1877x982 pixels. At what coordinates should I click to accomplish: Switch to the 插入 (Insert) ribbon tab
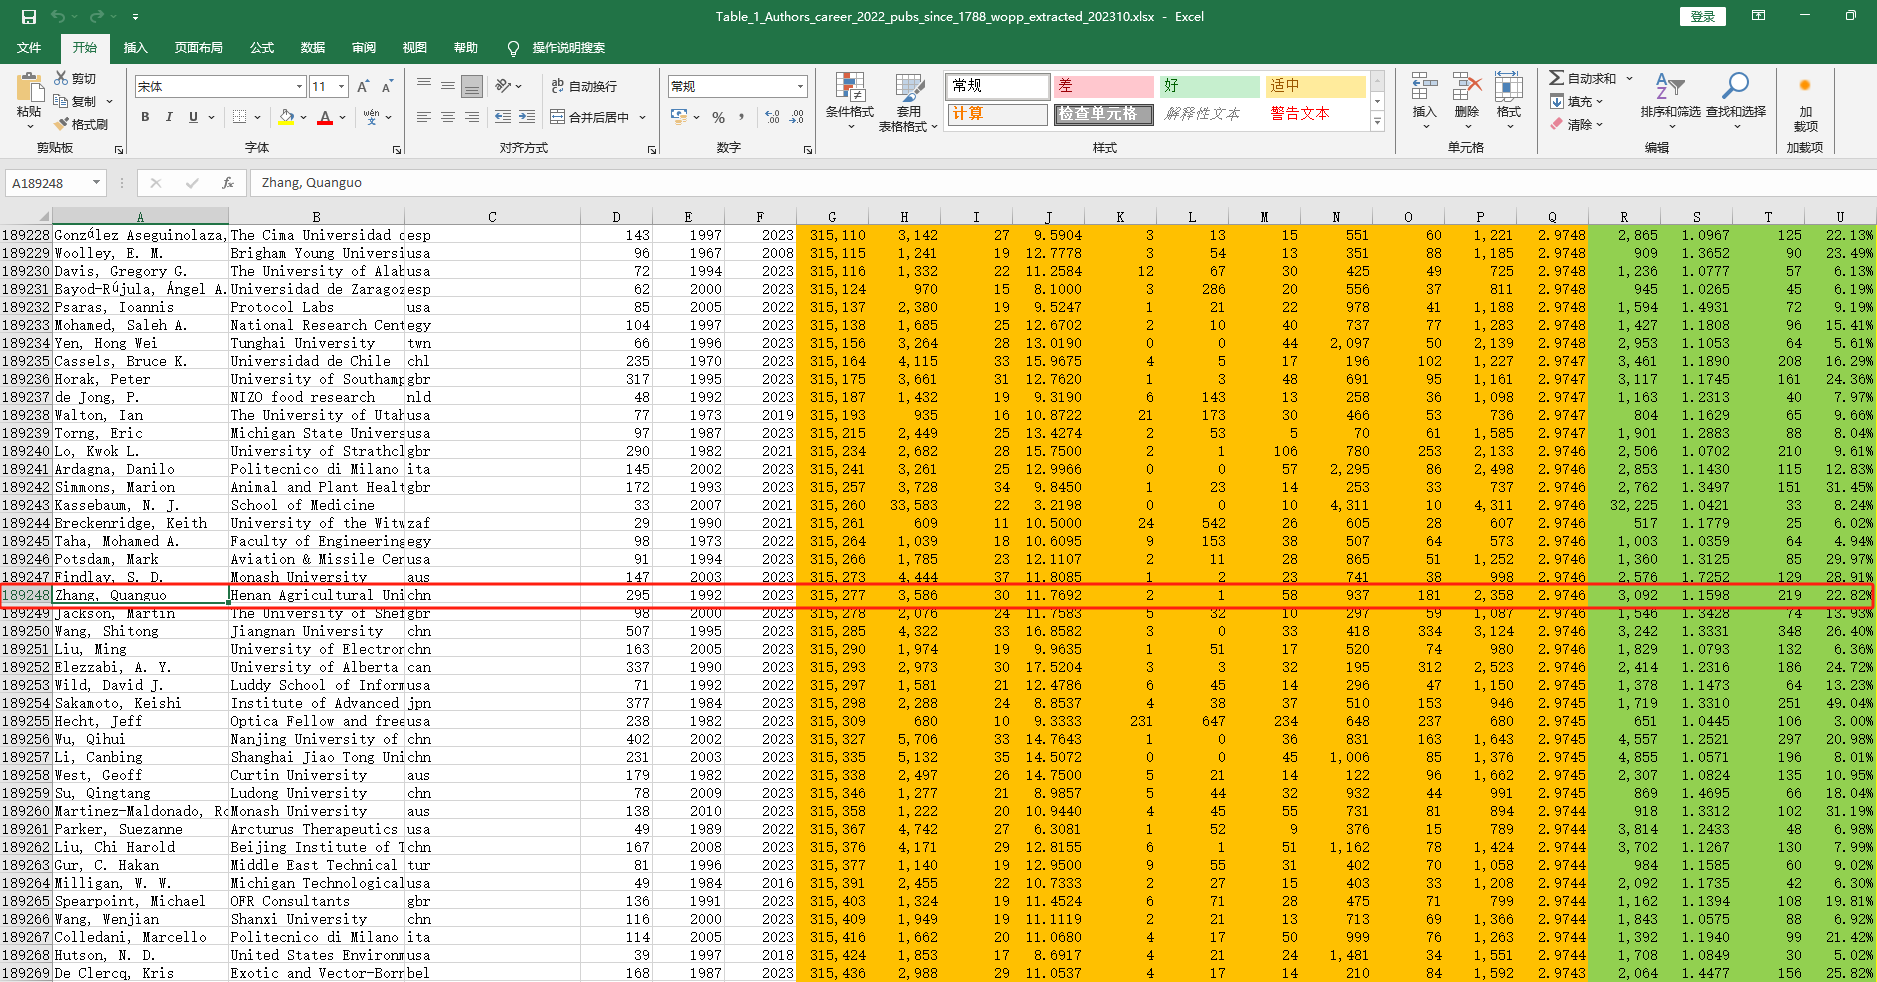point(135,48)
